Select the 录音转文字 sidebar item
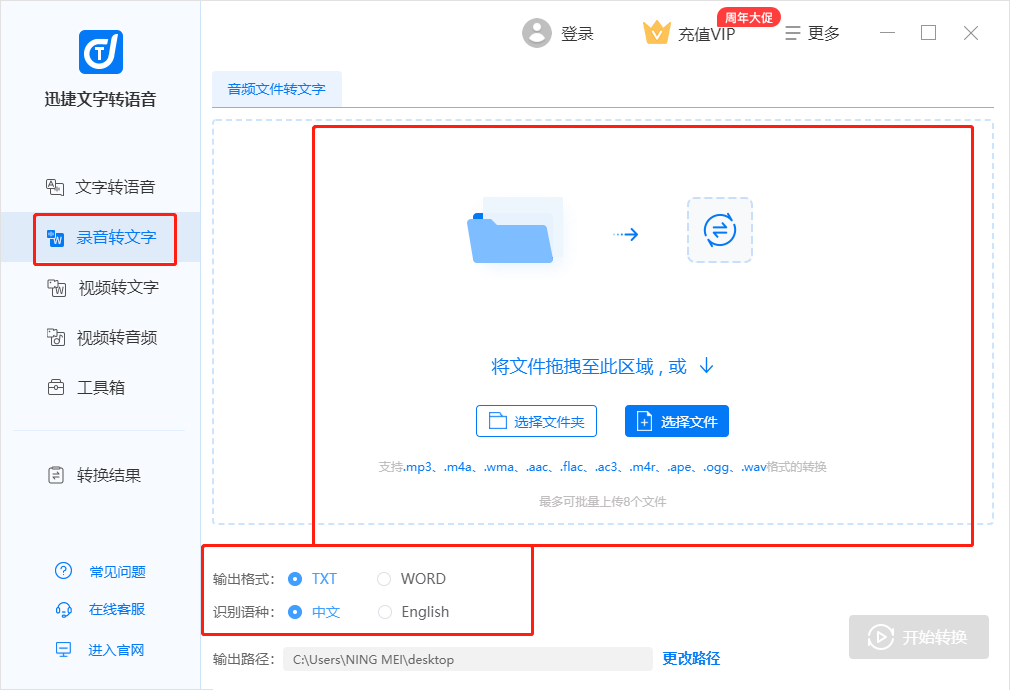The height and width of the screenshot is (690, 1010). click(100, 237)
